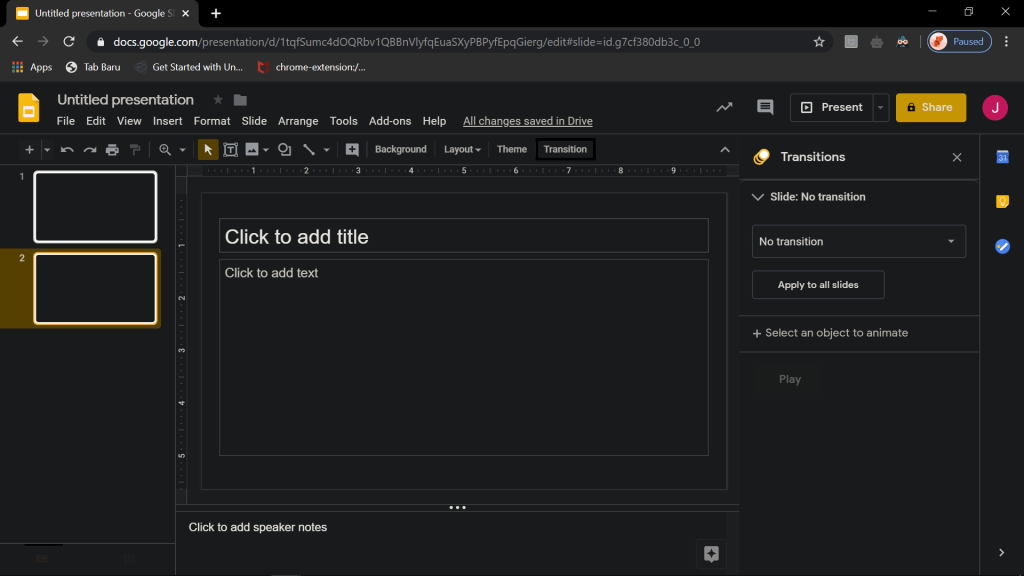Select the Text box tool
1024x576 pixels.
coord(230,150)
